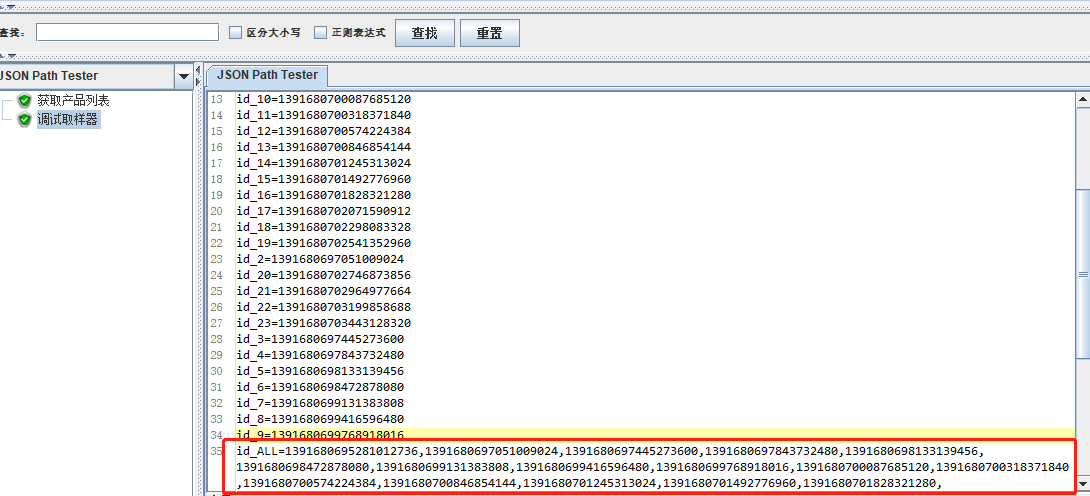This screenshot has height=496, width=1090.
Task: Click the collapse arrow at the top-left corner
Action: [10, 6]
